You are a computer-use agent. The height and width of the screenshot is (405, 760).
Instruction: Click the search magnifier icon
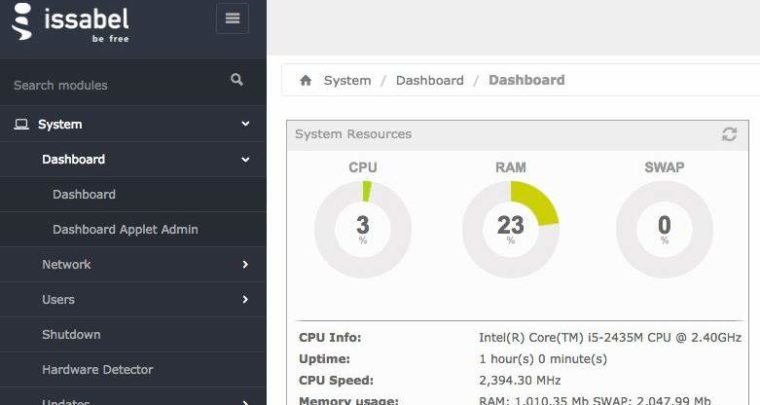[x=237, y=80]
